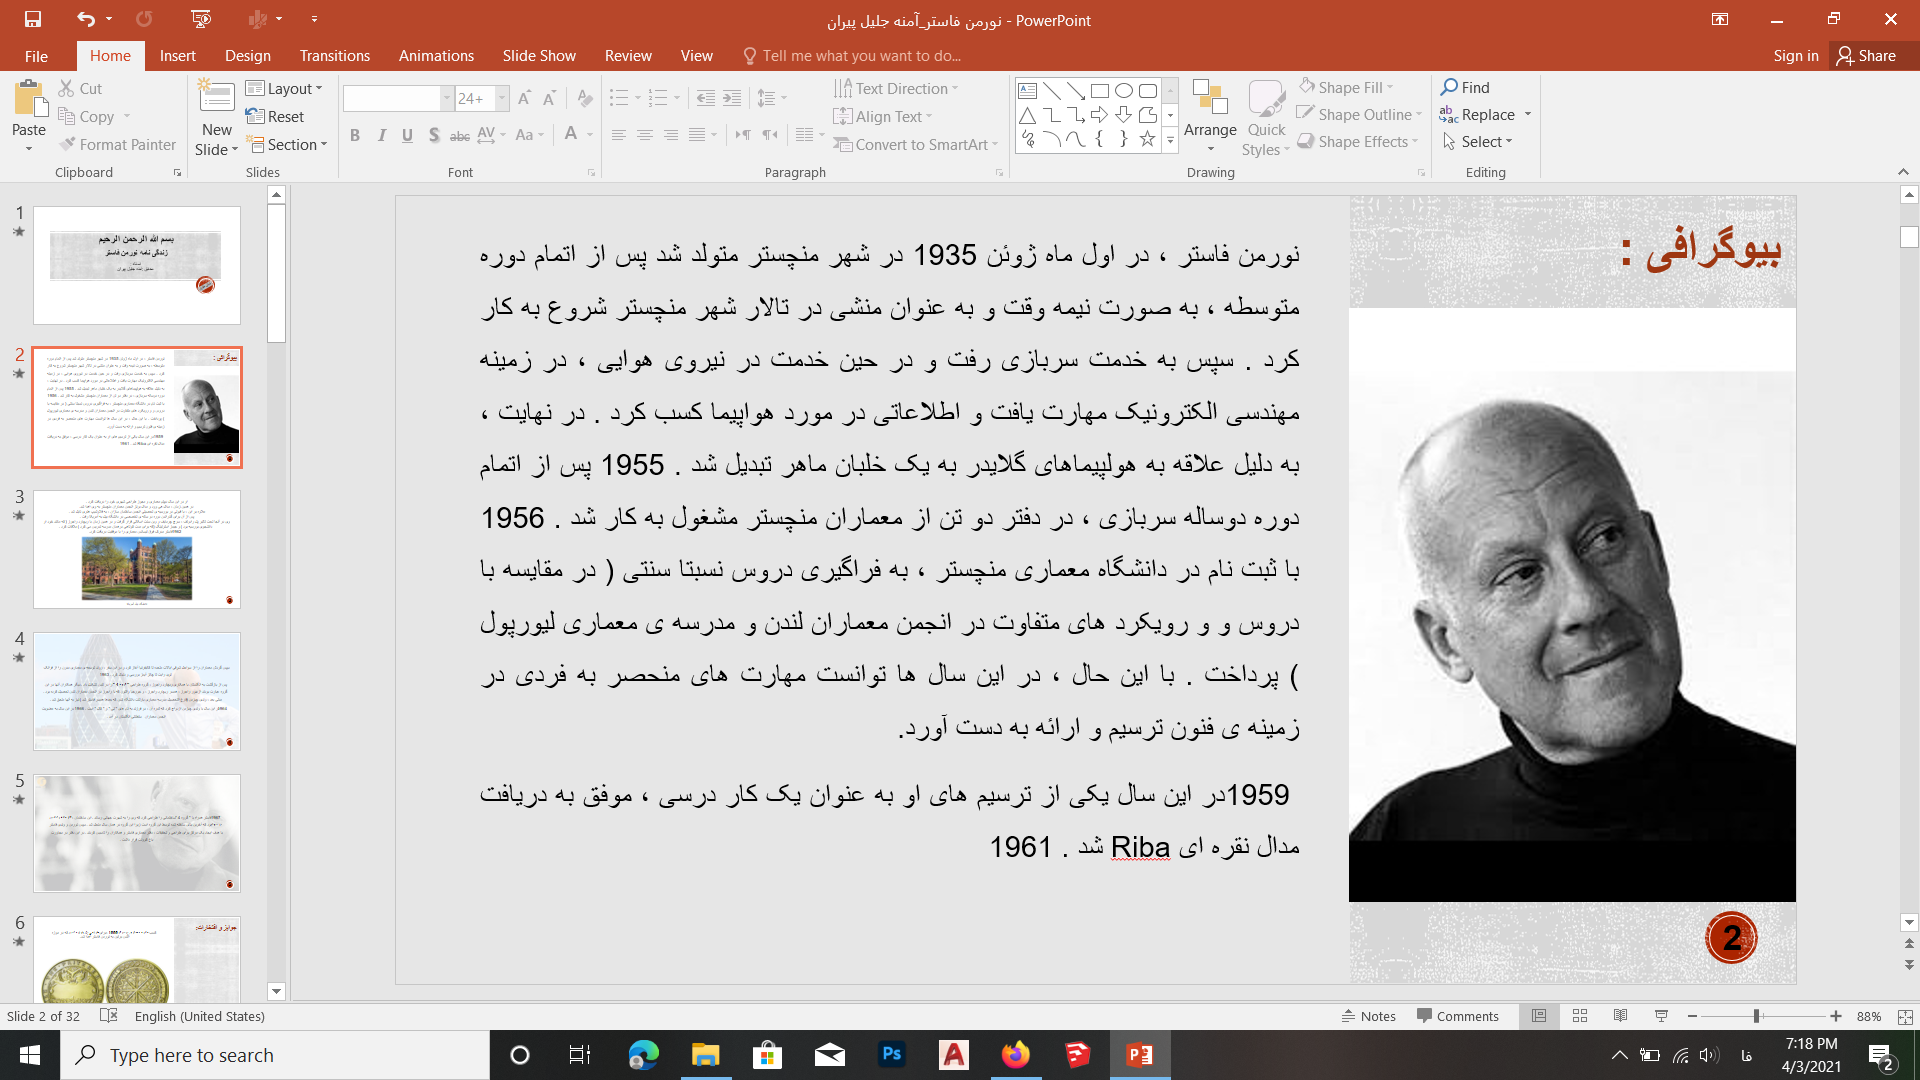Click the zoom slider handle

point(1756,1016)
